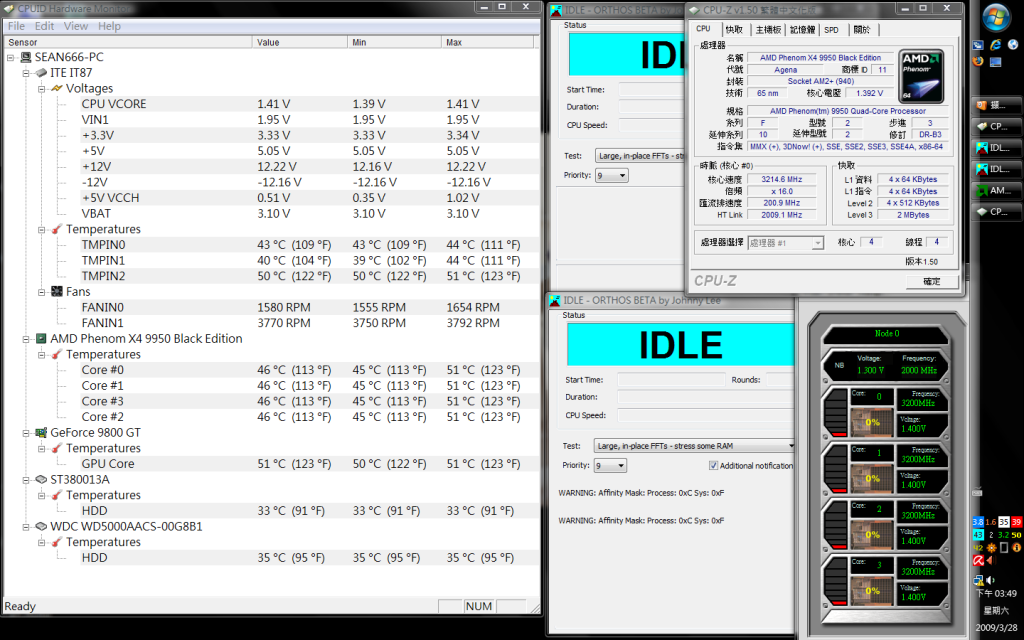Image resolution: width=1024 pixels, height=640 pixels.
Task: Click the orange gear tray icon
Action: [991, 548]
